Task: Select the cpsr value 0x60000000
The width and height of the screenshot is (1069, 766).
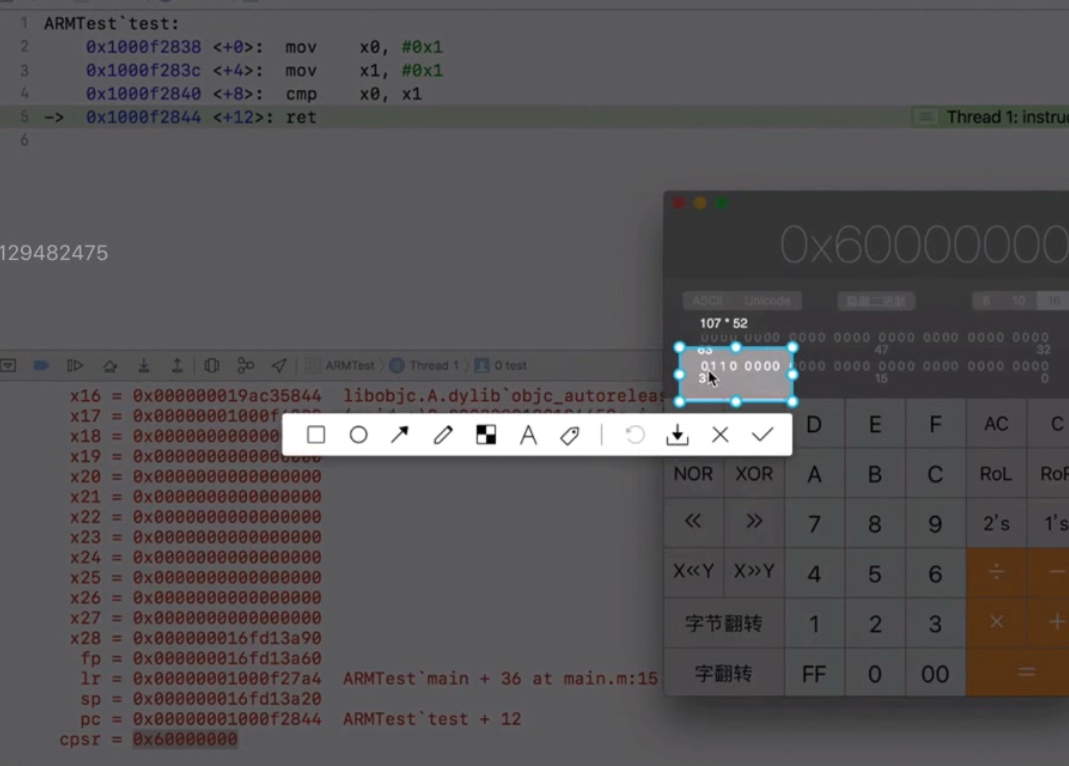Action: [185, 739]
